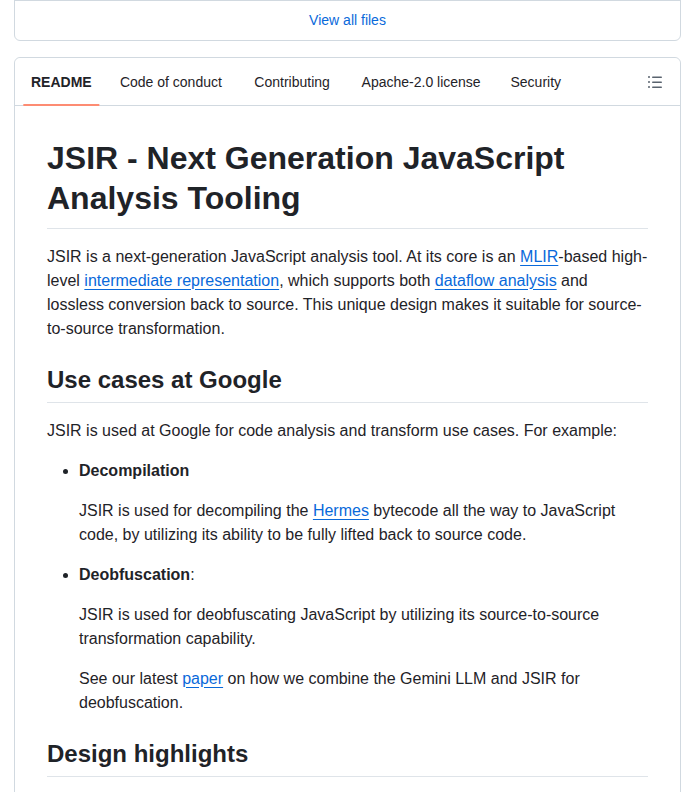Open the intermediate representation link
This screenshot has height=792, width=684.
[x=181, y=280]
